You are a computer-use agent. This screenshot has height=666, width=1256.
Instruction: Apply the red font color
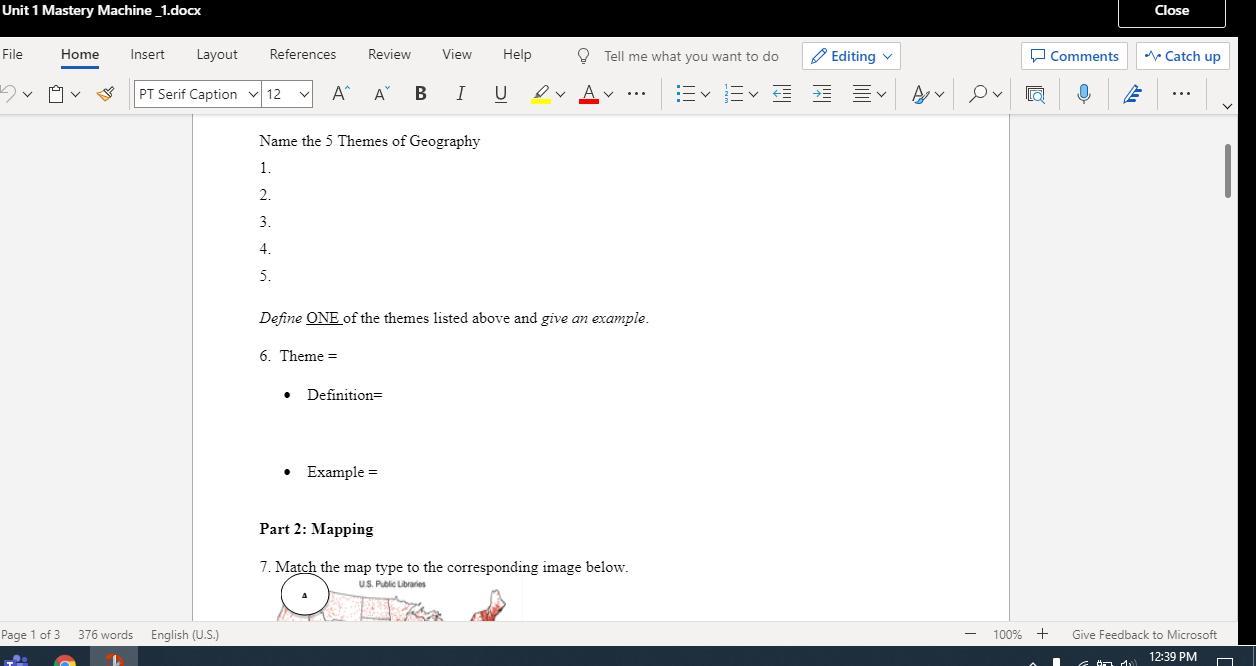pos(589,94)
